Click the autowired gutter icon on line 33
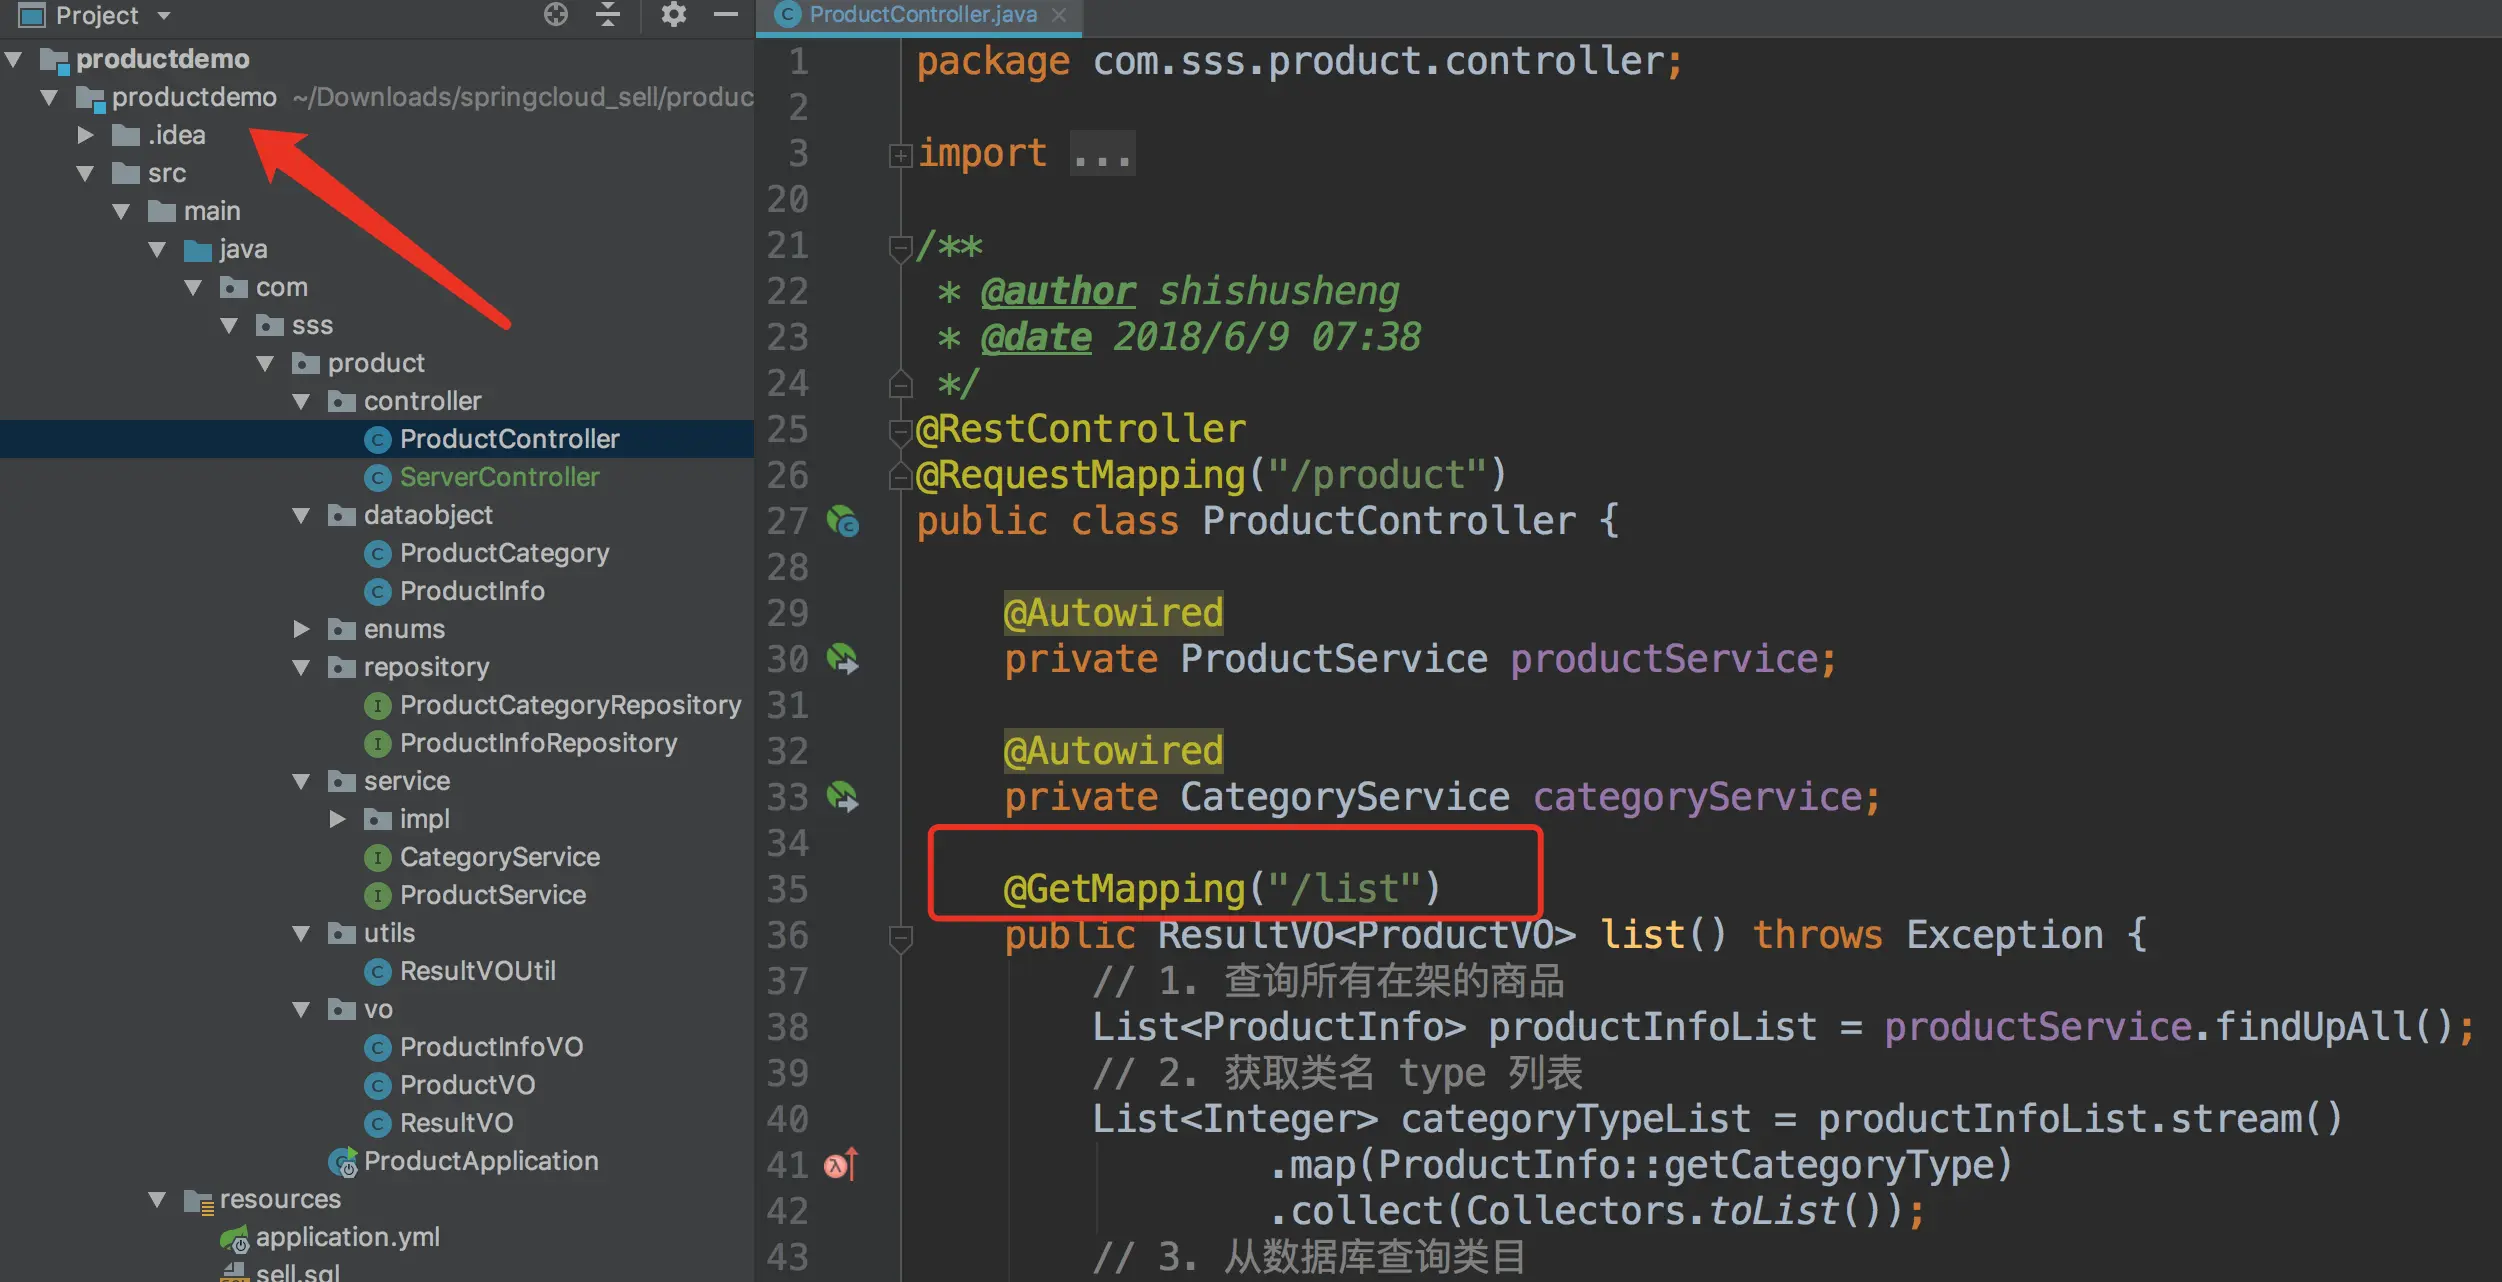Viewport: 2502px width, 1282px height. [842, 797]
